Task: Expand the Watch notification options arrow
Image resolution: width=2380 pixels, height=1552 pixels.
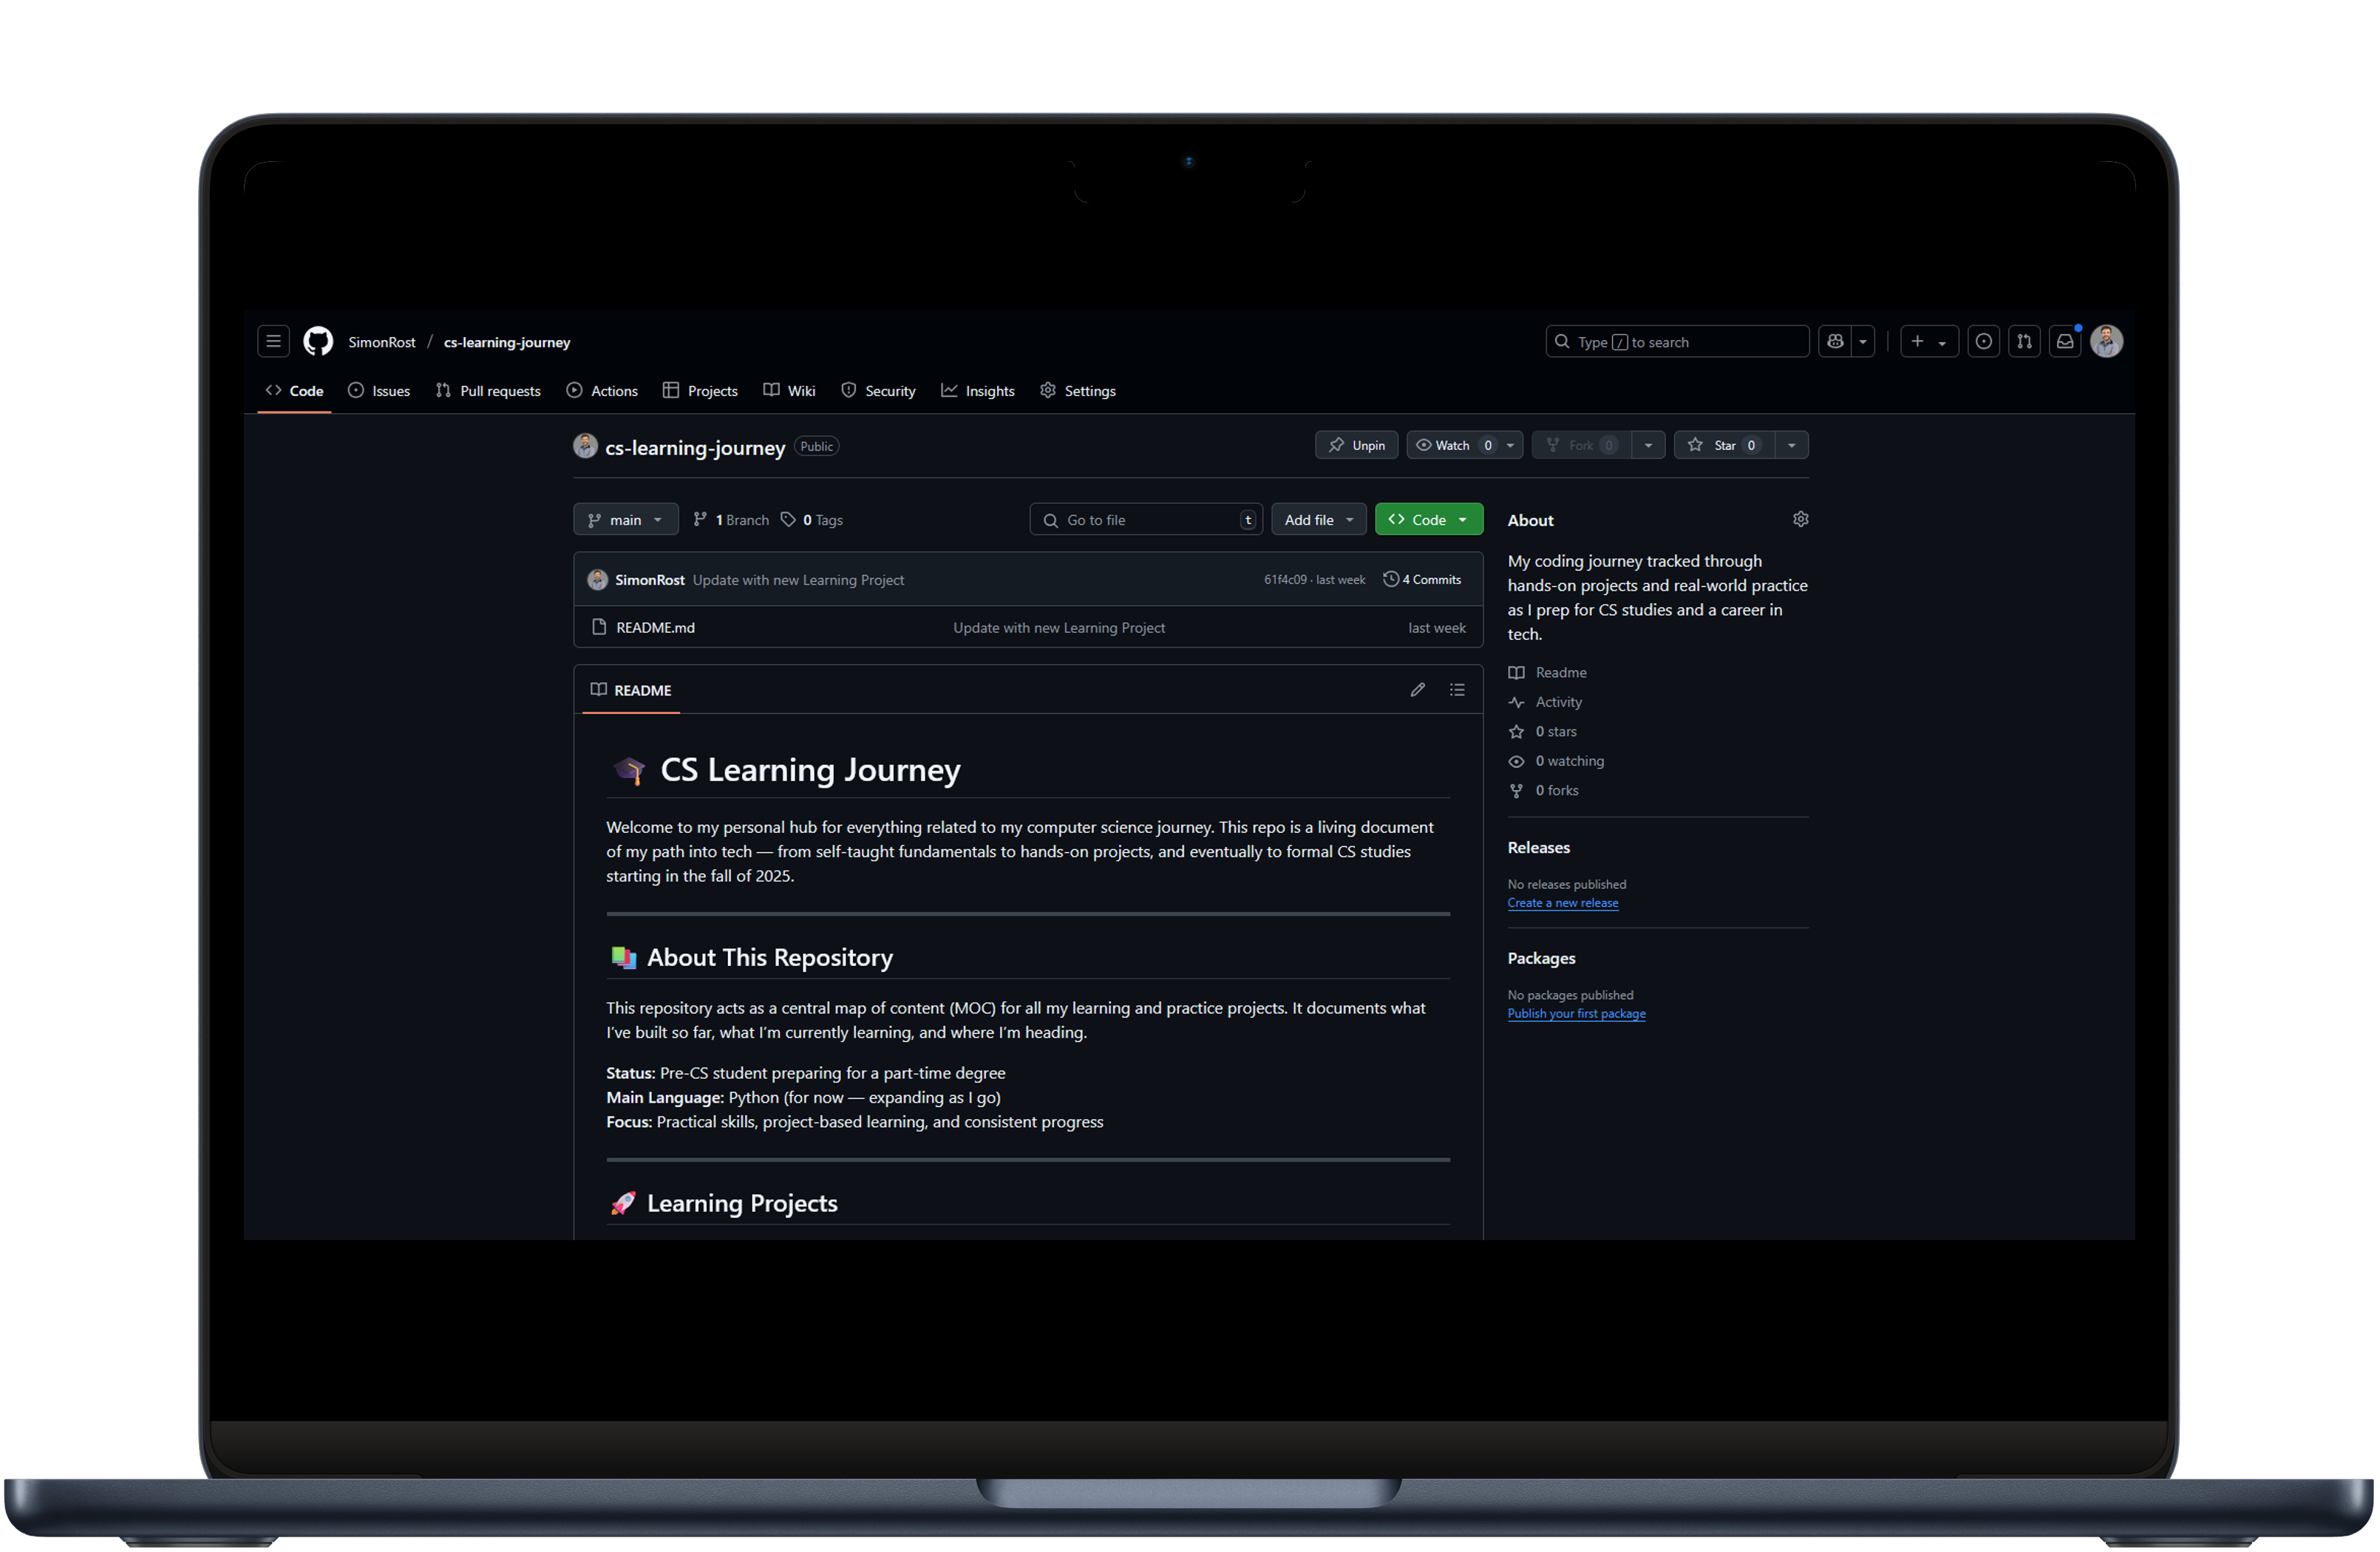Action: [x=1511, y=445]
